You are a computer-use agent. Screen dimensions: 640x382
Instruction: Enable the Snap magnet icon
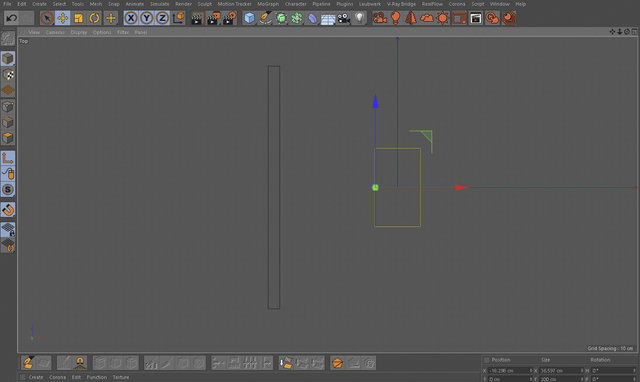(x=8, y=210)
